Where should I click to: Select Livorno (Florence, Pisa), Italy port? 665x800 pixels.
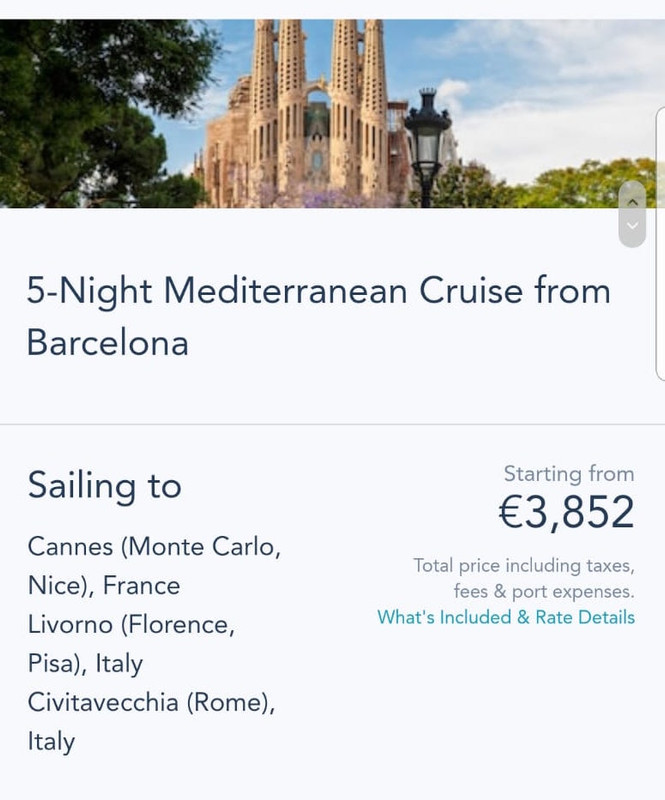(x=130, y=644)
